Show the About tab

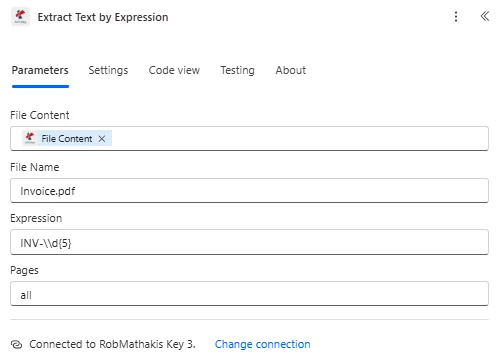(x=290, y=70)
